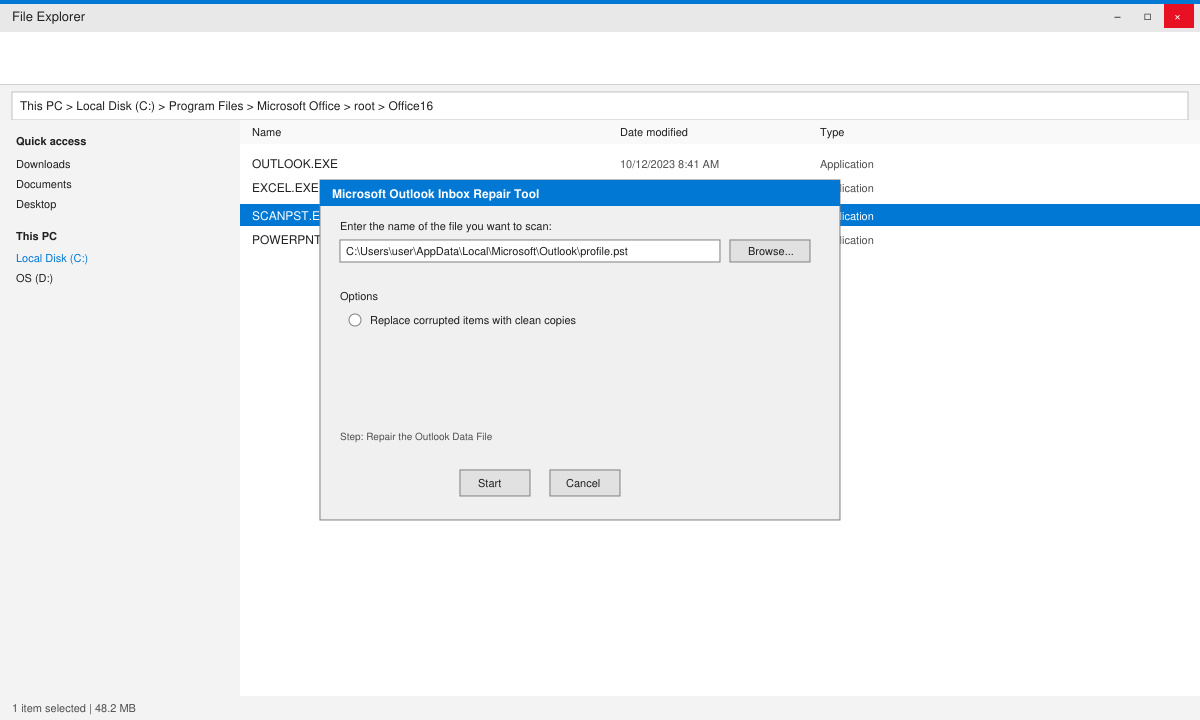Sort files by Type column header

click(832, 132)
